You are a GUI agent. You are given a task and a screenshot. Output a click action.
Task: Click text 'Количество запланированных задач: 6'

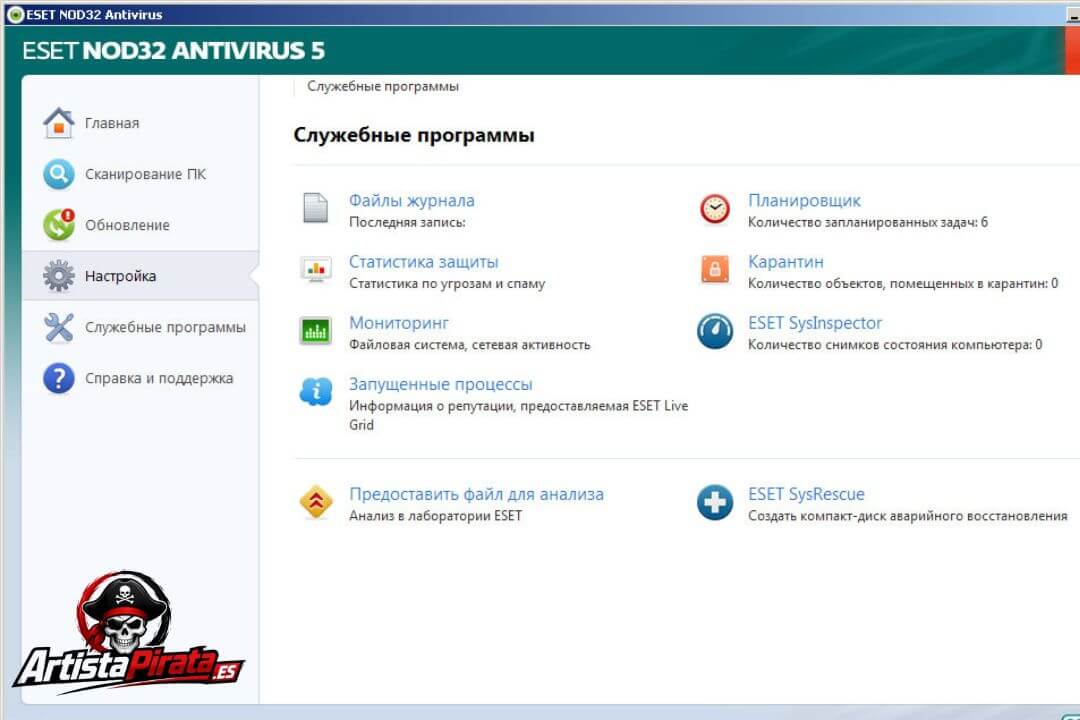coord(868,223)
